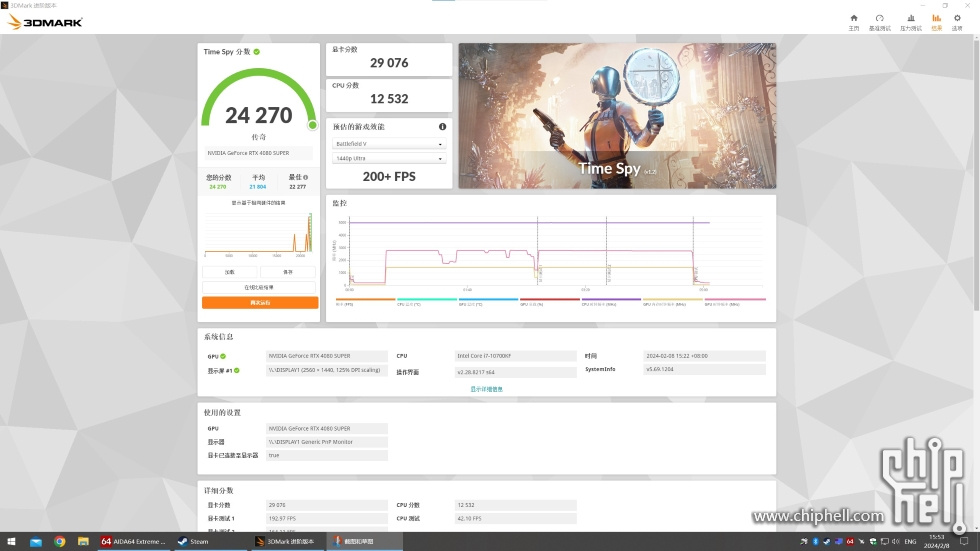This screenshot has width=980, height=551.
Task: Switch to Steam in taskbar
Action: click(x=209, y=542)
